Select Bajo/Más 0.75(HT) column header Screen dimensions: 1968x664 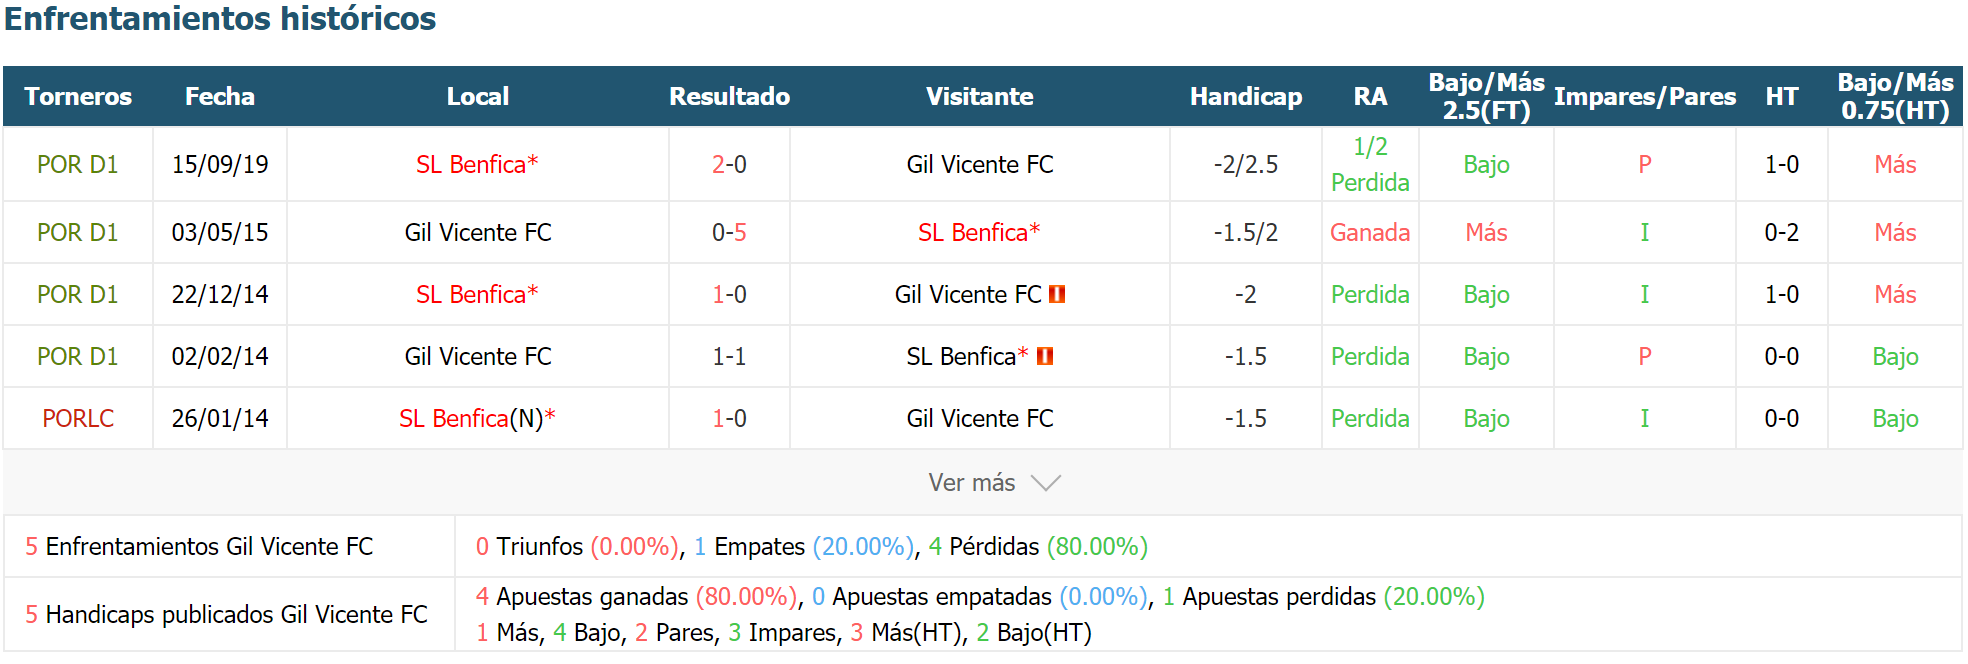click(x=1895, y=96)
